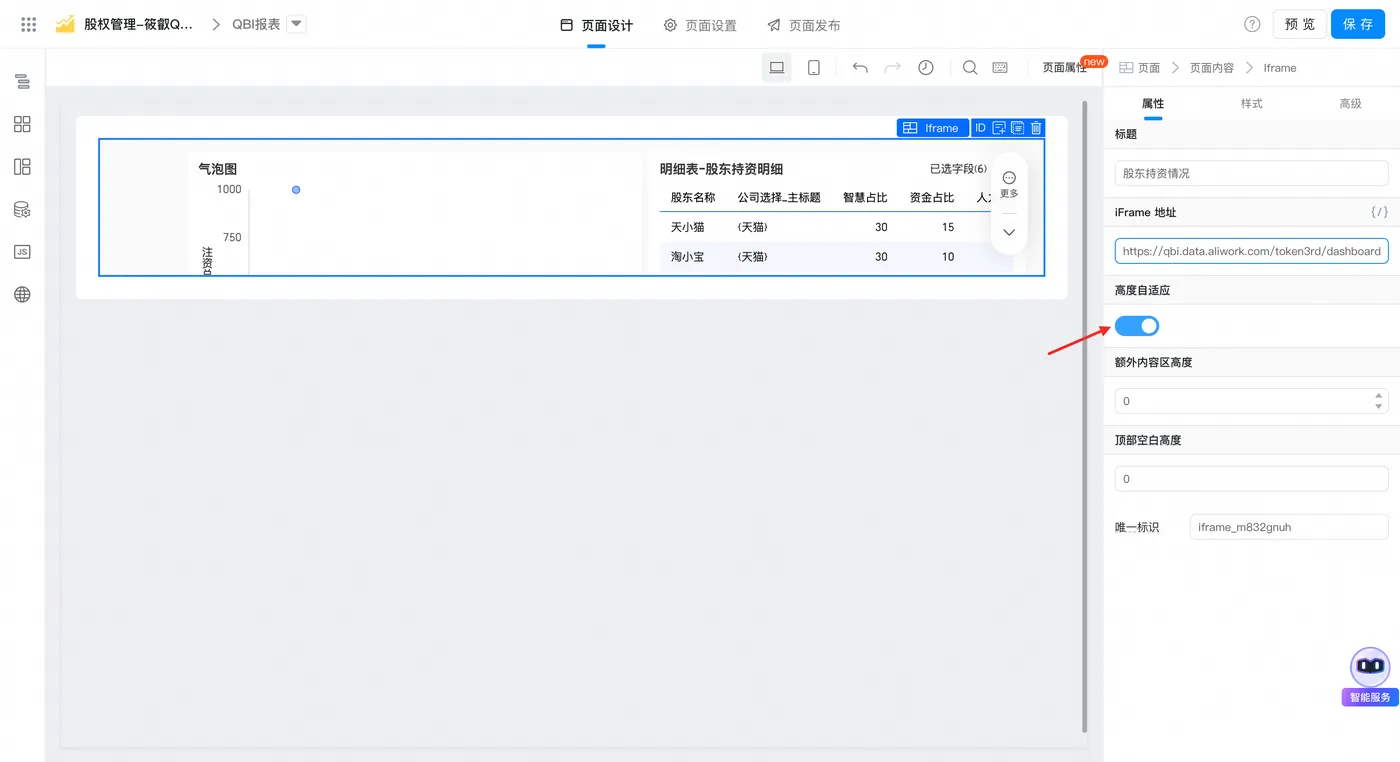Screen dimensions: 1400x762
Task: Select the 属性 tab
Action: point(1153,103)
